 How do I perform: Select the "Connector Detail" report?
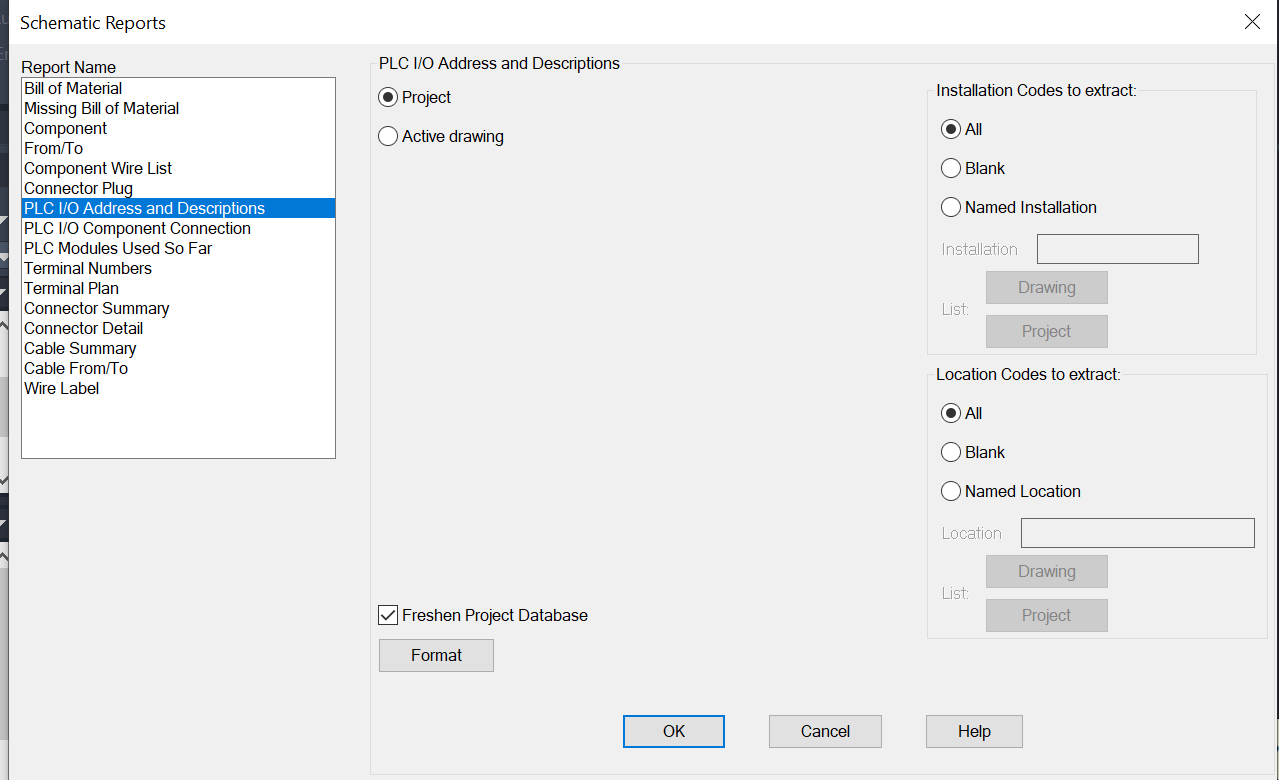click(83, 328)
